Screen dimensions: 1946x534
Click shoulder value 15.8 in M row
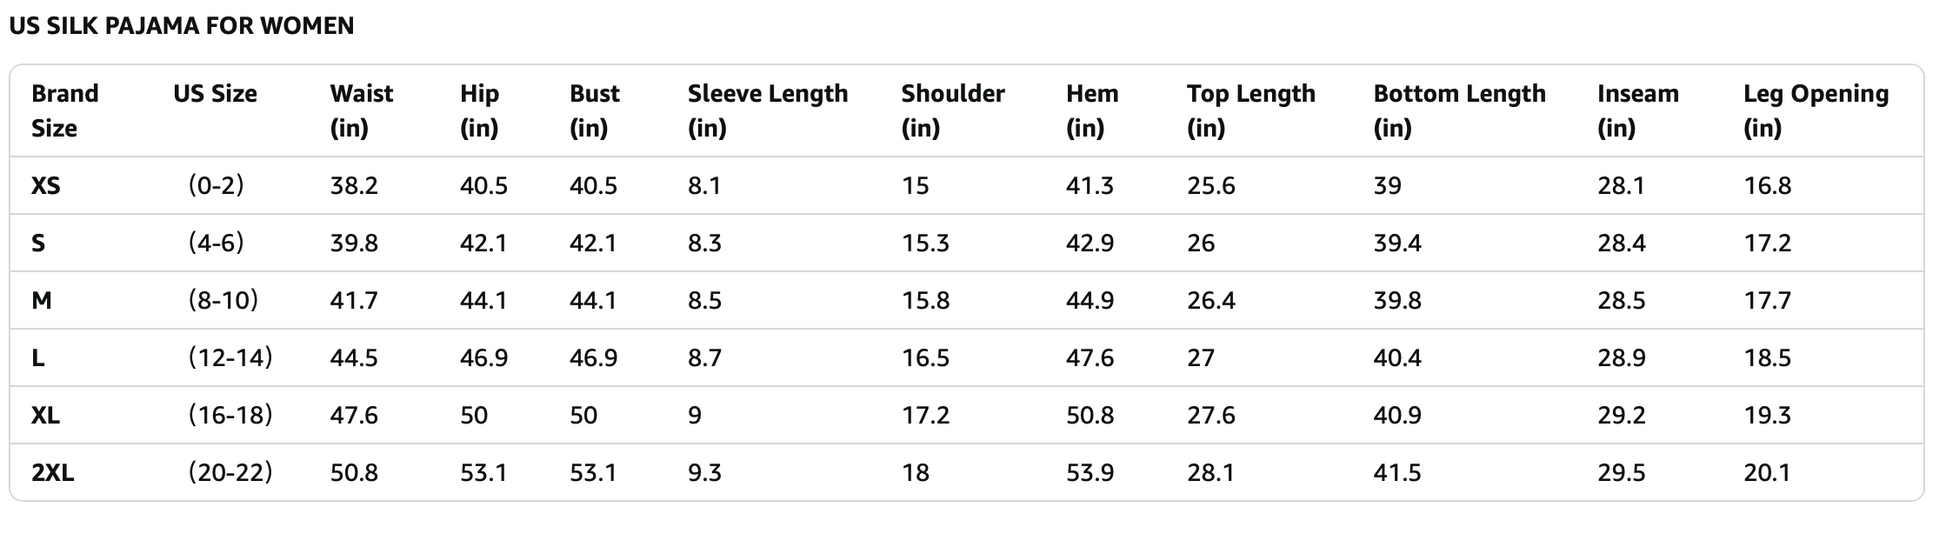click(x=925, y=301)
